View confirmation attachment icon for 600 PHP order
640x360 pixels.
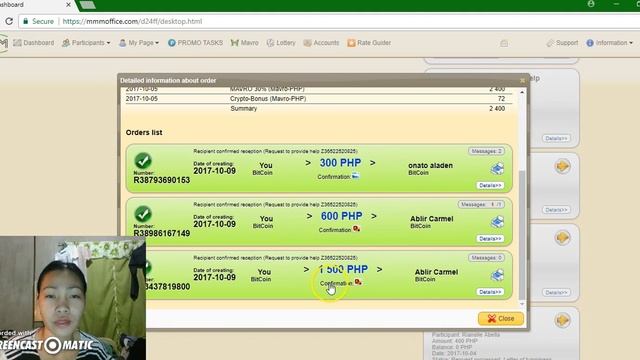coord(356,229)
